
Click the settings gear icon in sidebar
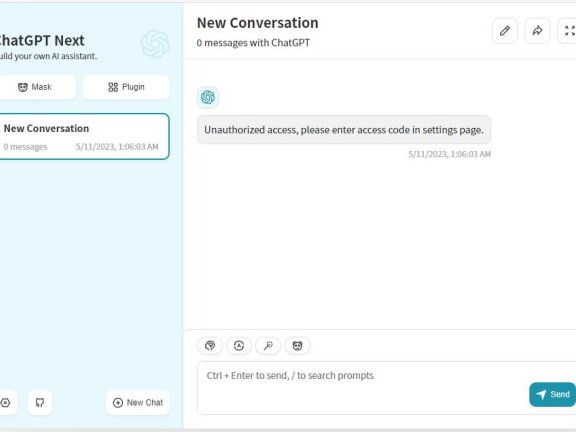click(x=6, y=403)
